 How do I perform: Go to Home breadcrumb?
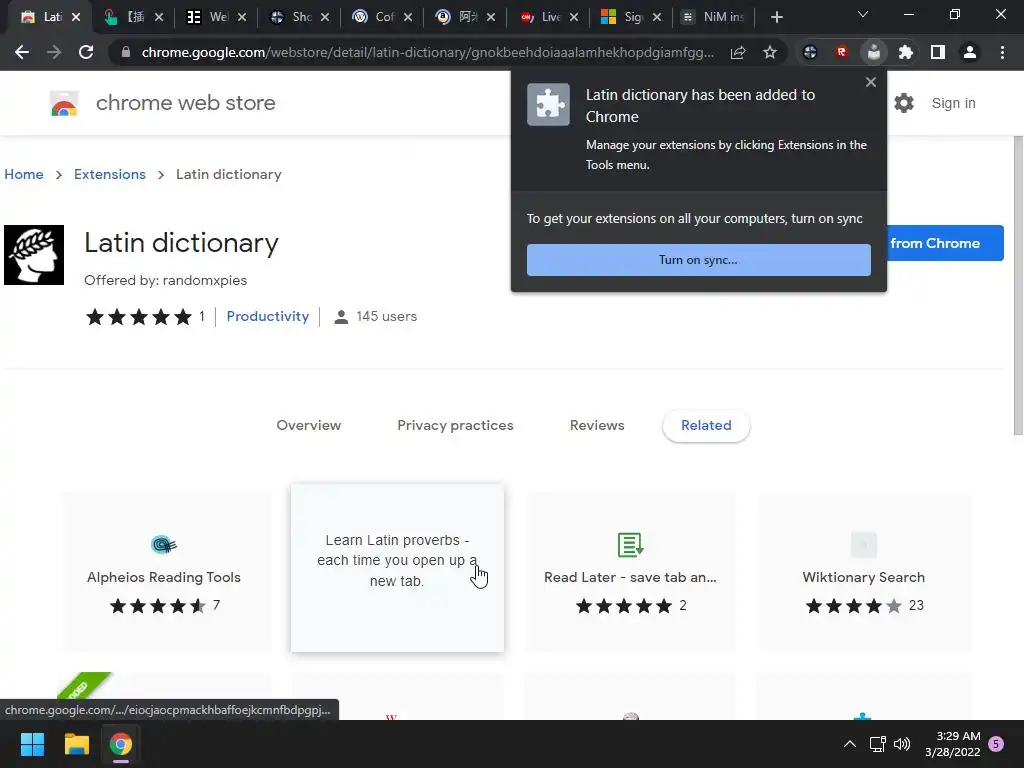click(24, 174)
